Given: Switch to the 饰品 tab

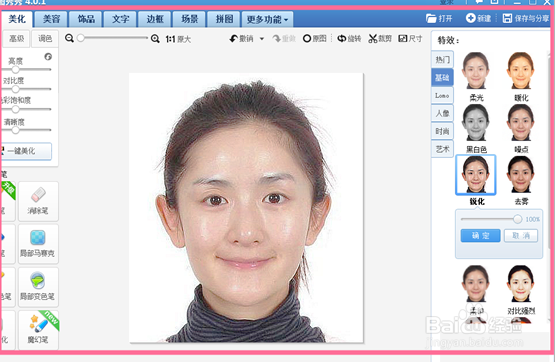Looking at the screenshot, I should pyautogui.click(x=86, y=19).
